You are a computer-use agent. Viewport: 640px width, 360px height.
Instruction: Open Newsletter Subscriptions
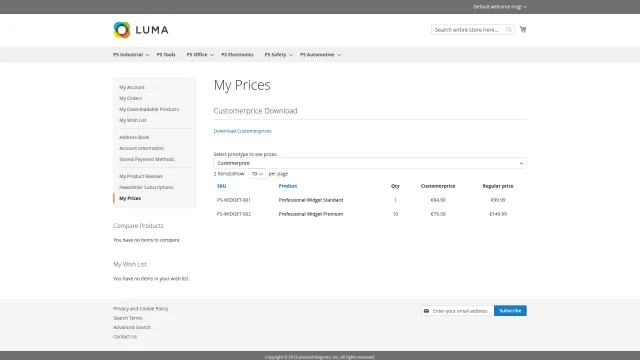(146, 187)
